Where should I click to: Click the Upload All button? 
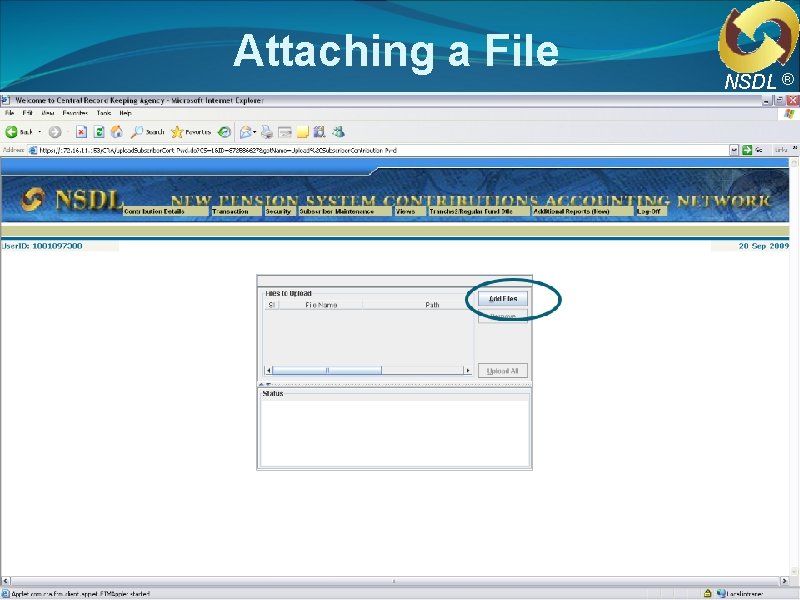pos(503,371)
